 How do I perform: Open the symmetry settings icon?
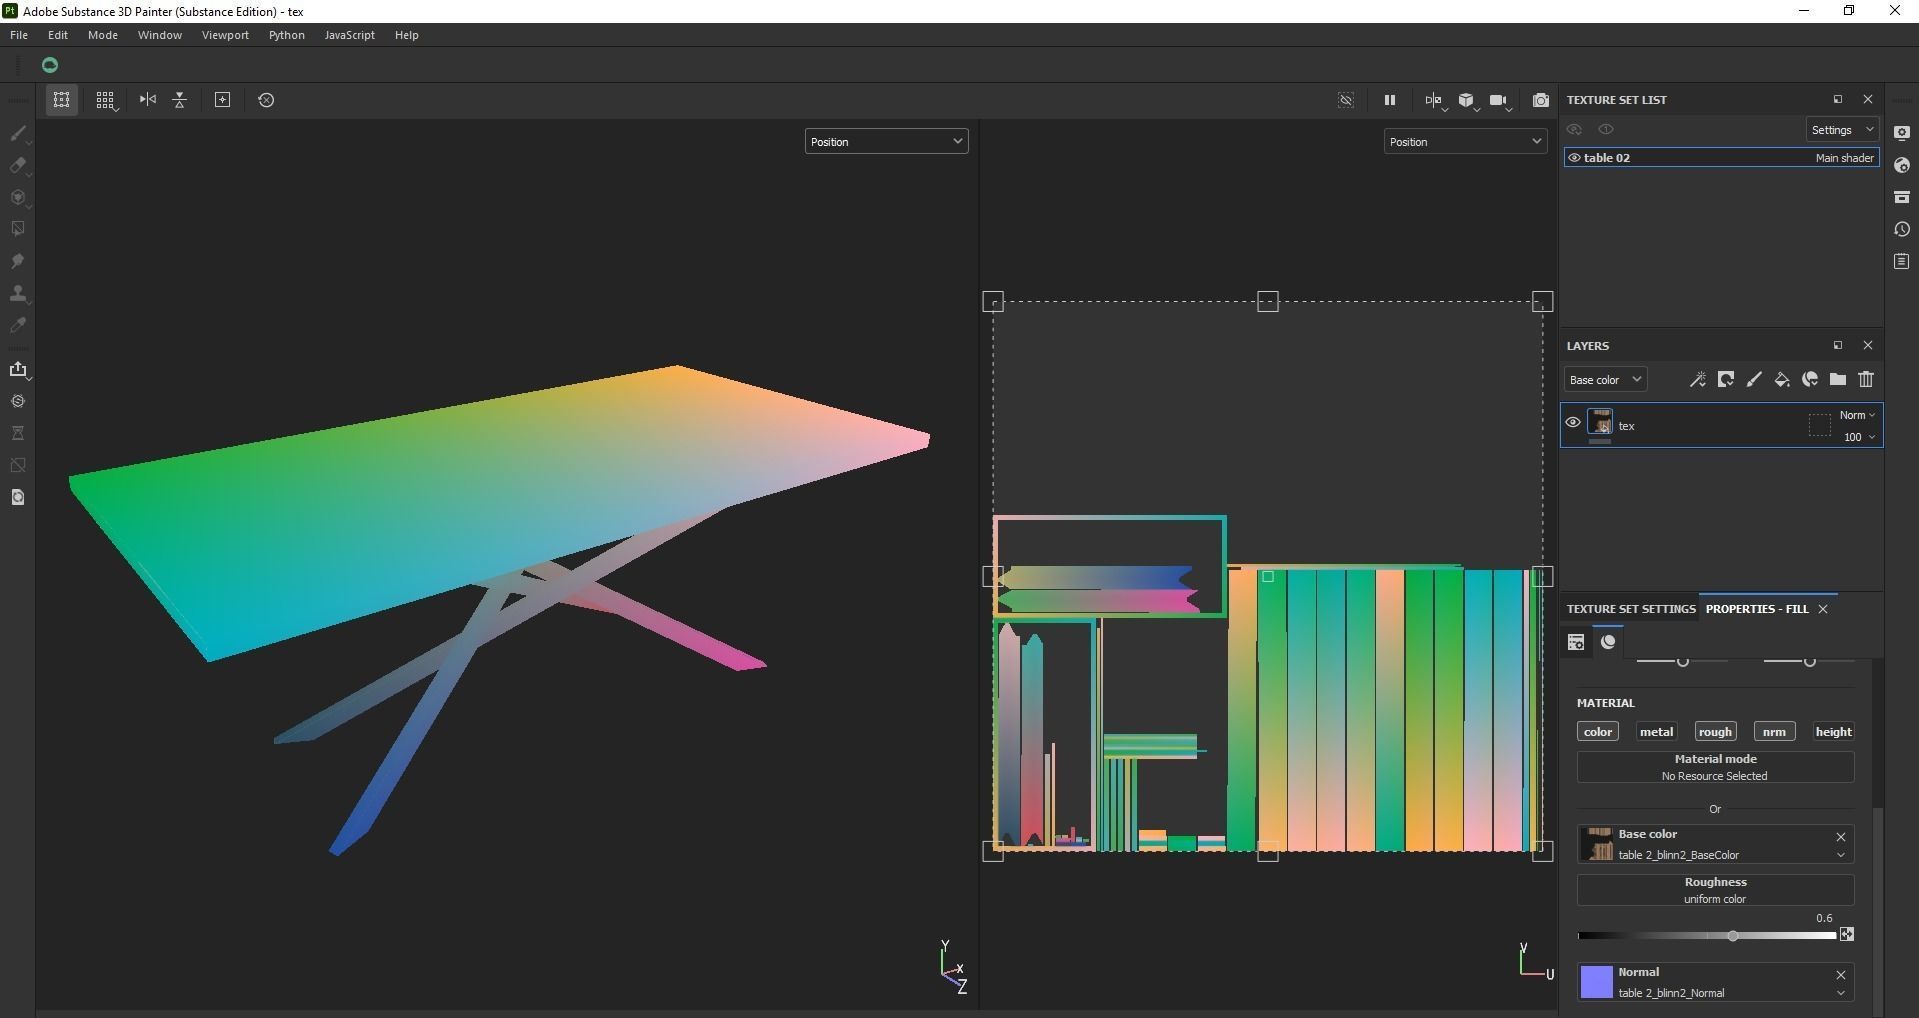1435,100
